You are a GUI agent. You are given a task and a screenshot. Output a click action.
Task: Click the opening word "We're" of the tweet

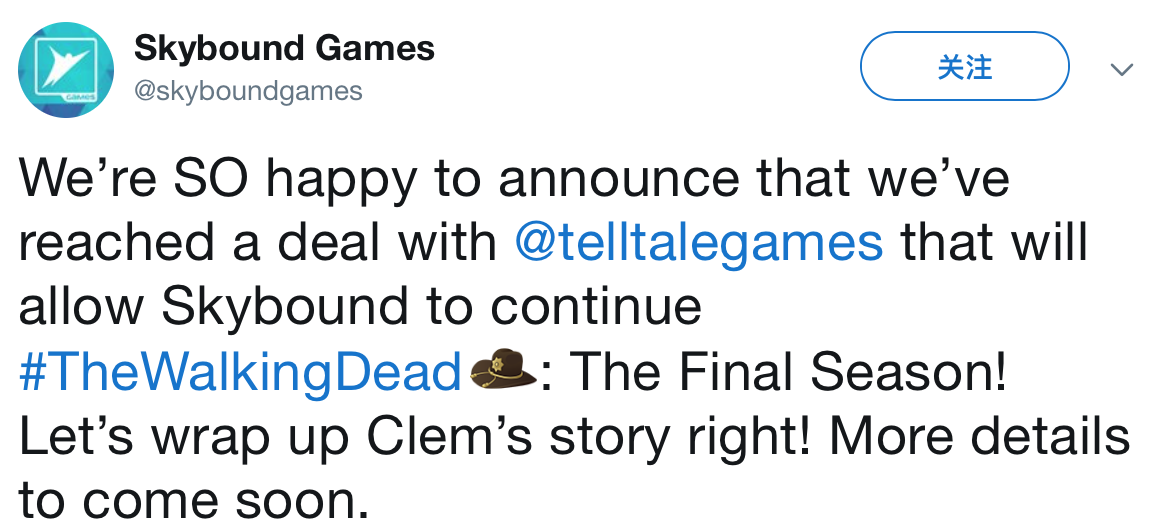82,180
